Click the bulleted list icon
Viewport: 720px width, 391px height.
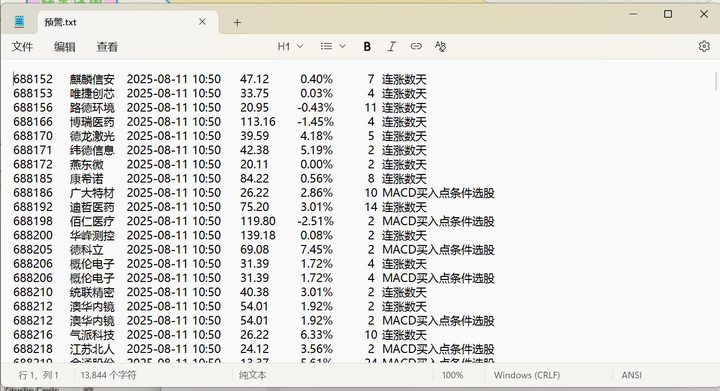pyautogui.click(x=326, y=46)
